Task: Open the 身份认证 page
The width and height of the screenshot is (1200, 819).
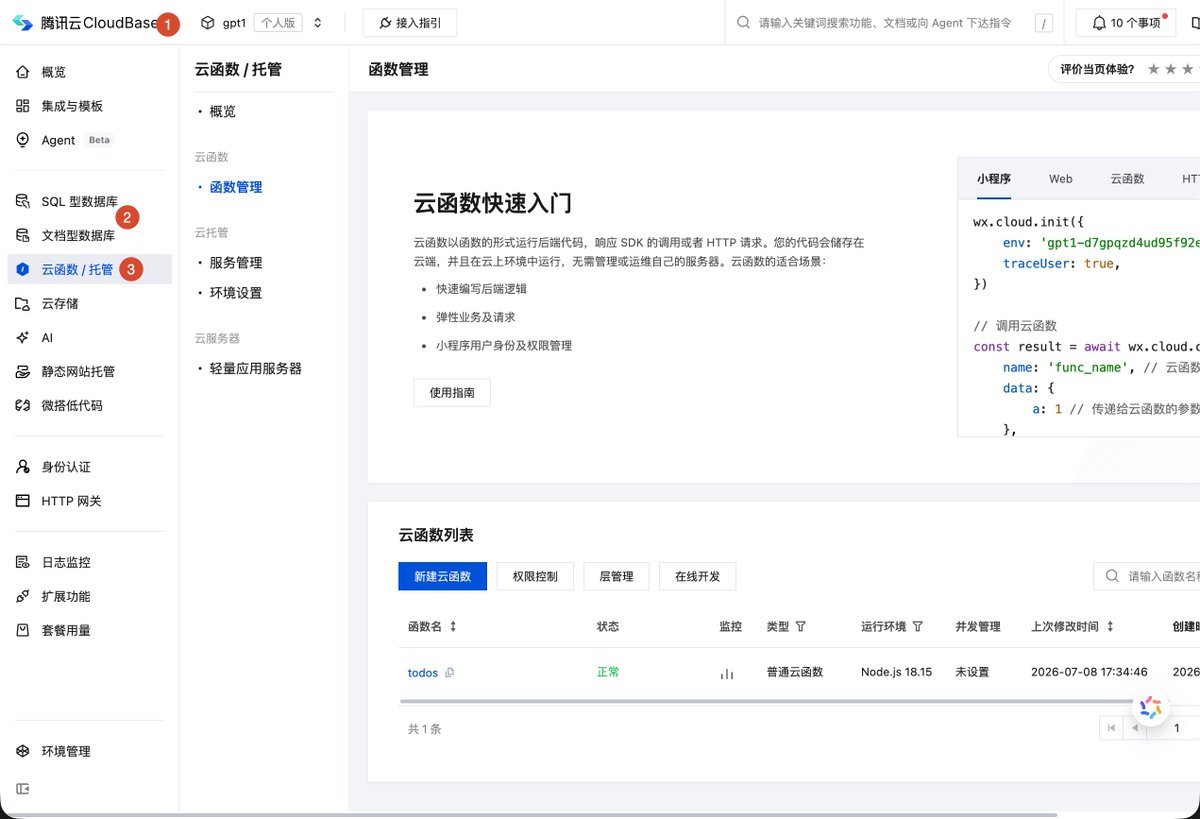Action: click(x=66, y=467)
